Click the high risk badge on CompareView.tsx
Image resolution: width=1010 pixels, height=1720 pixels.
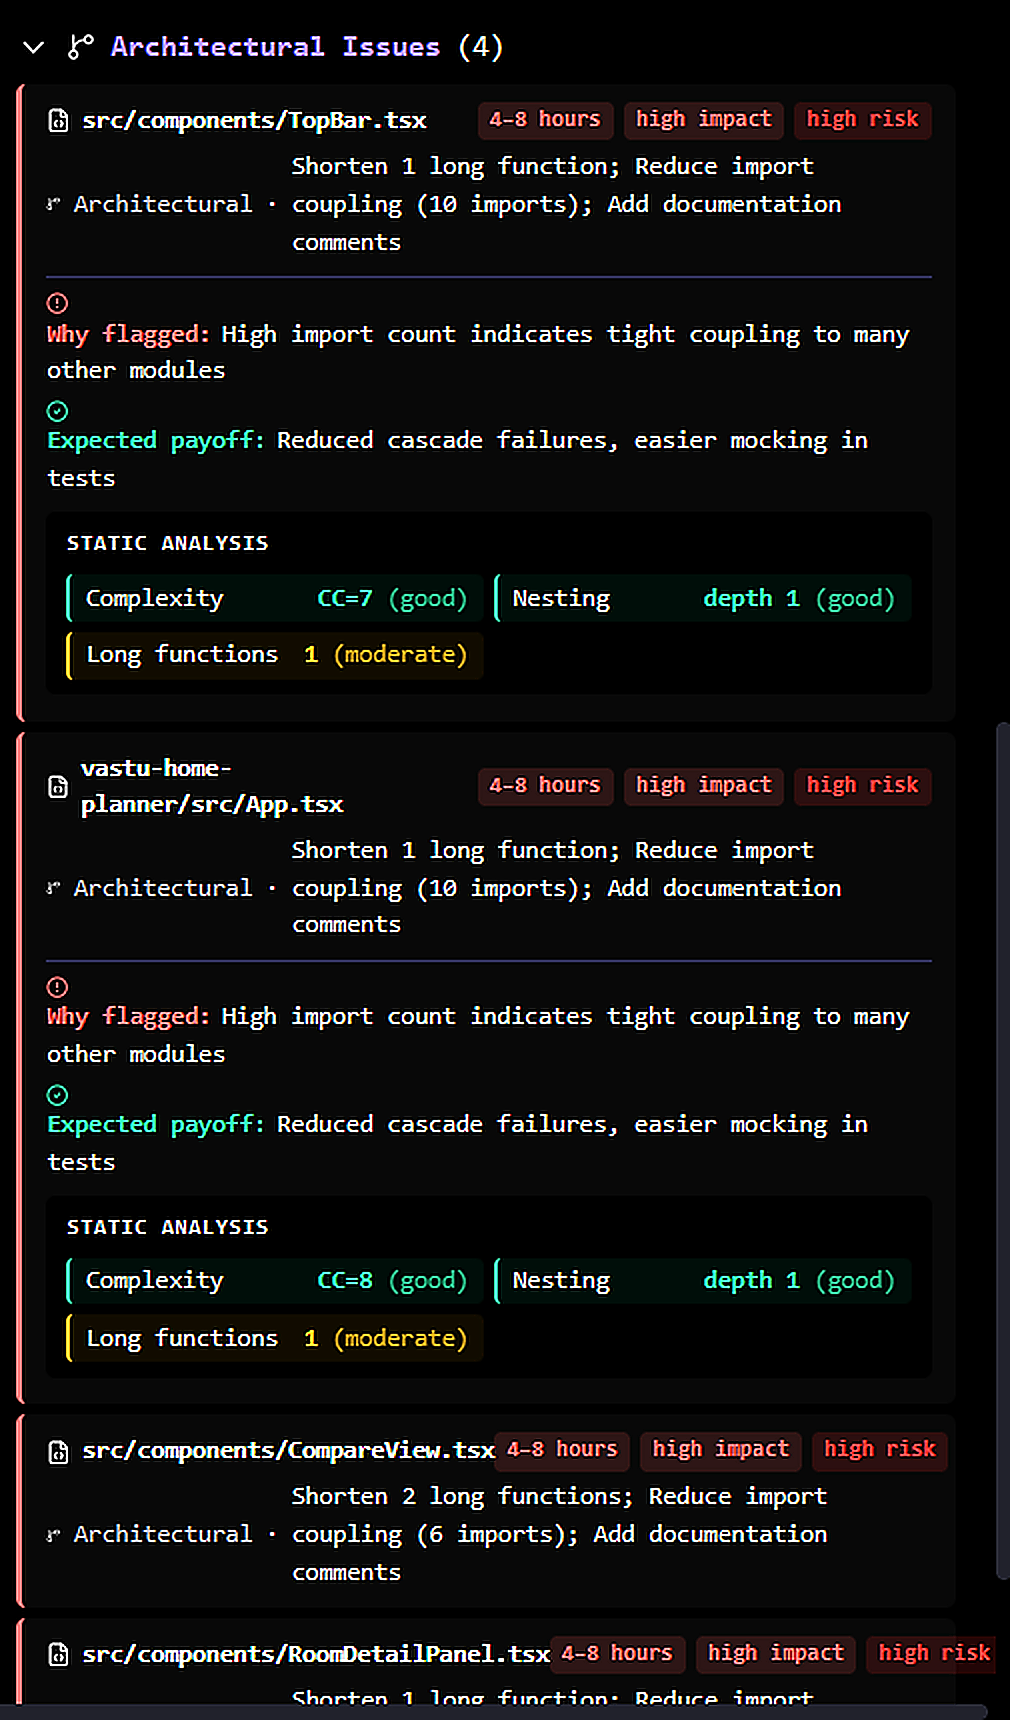[880, 1450]
